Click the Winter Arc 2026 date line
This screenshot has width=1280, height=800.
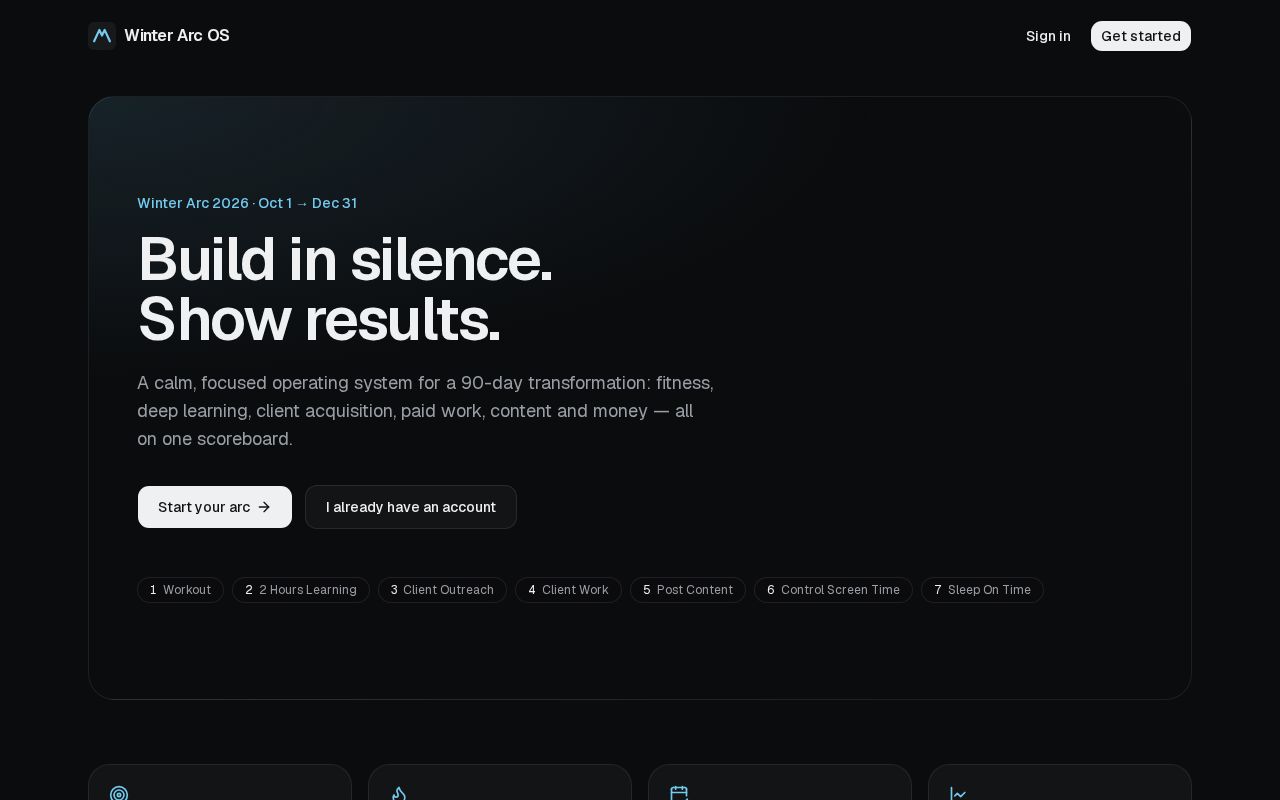point(247,203)
